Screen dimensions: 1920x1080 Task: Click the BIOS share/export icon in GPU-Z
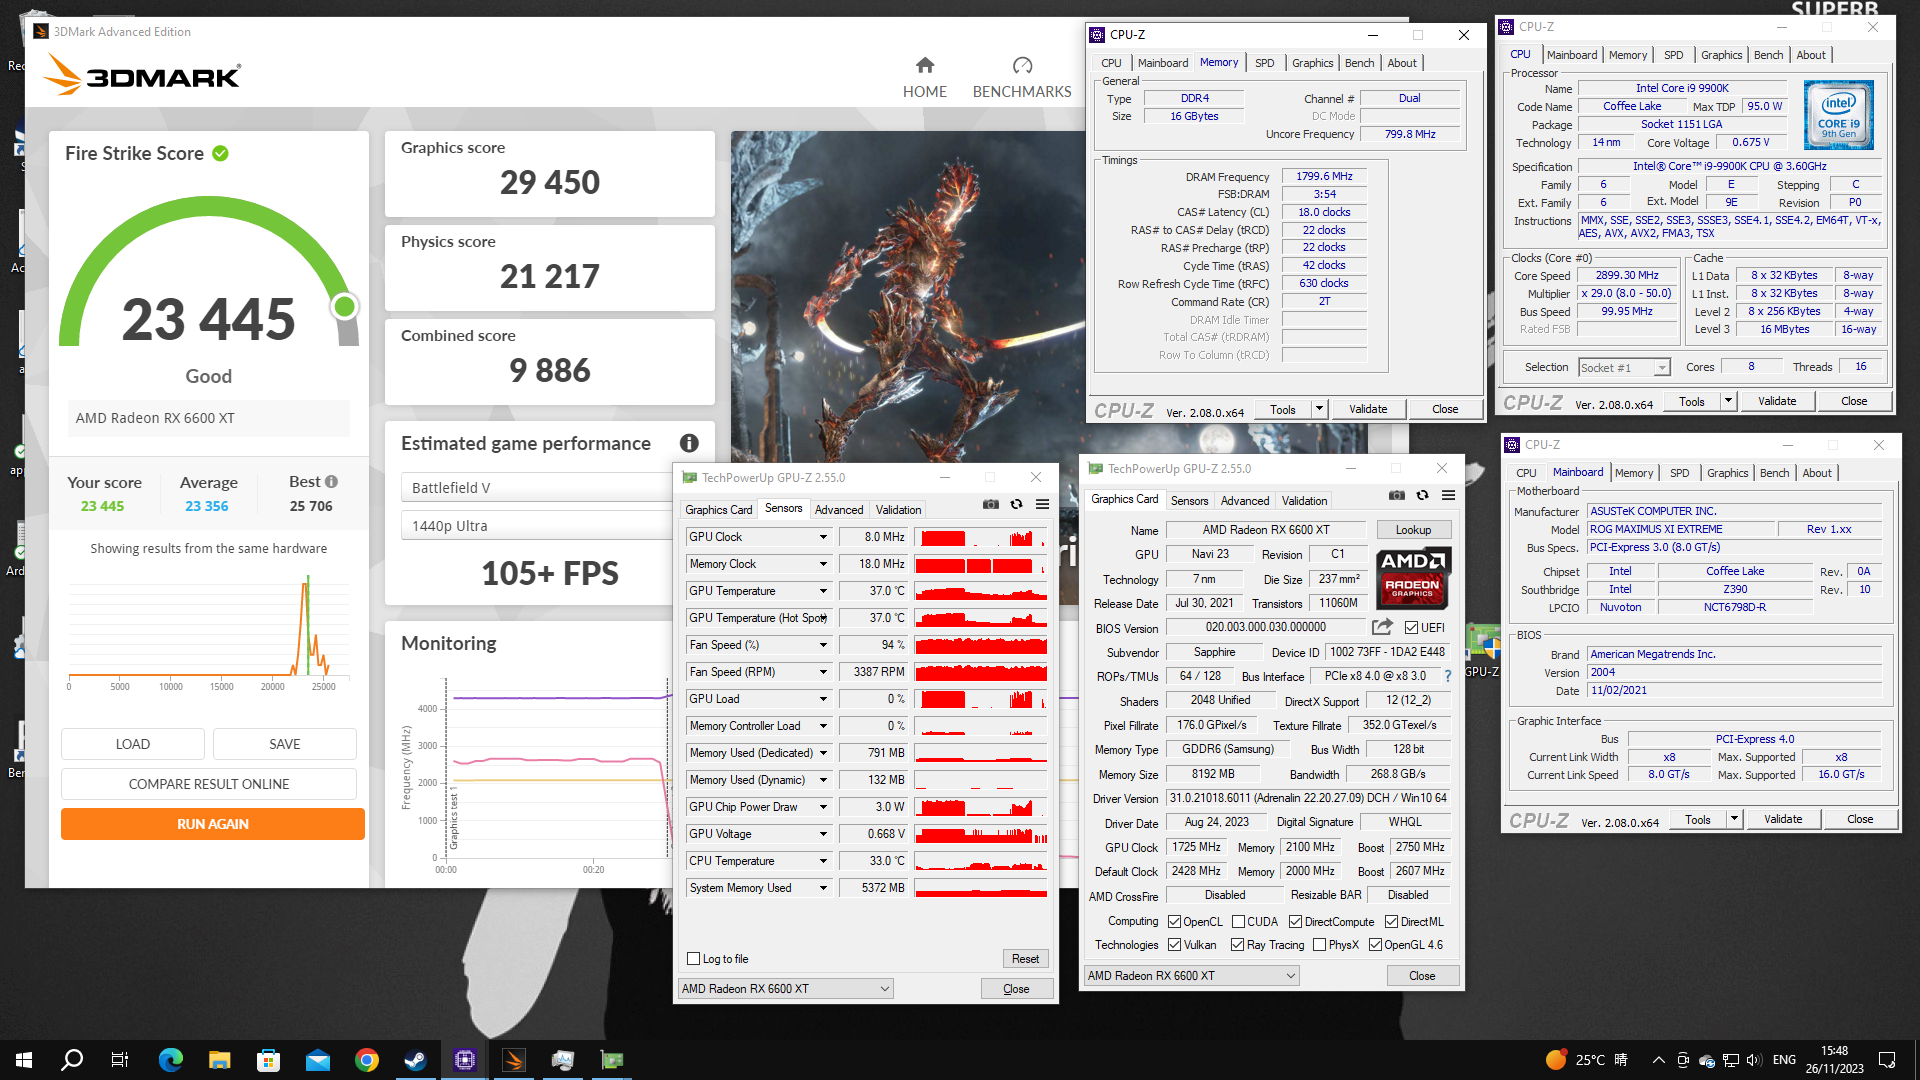click(1382, 627)
